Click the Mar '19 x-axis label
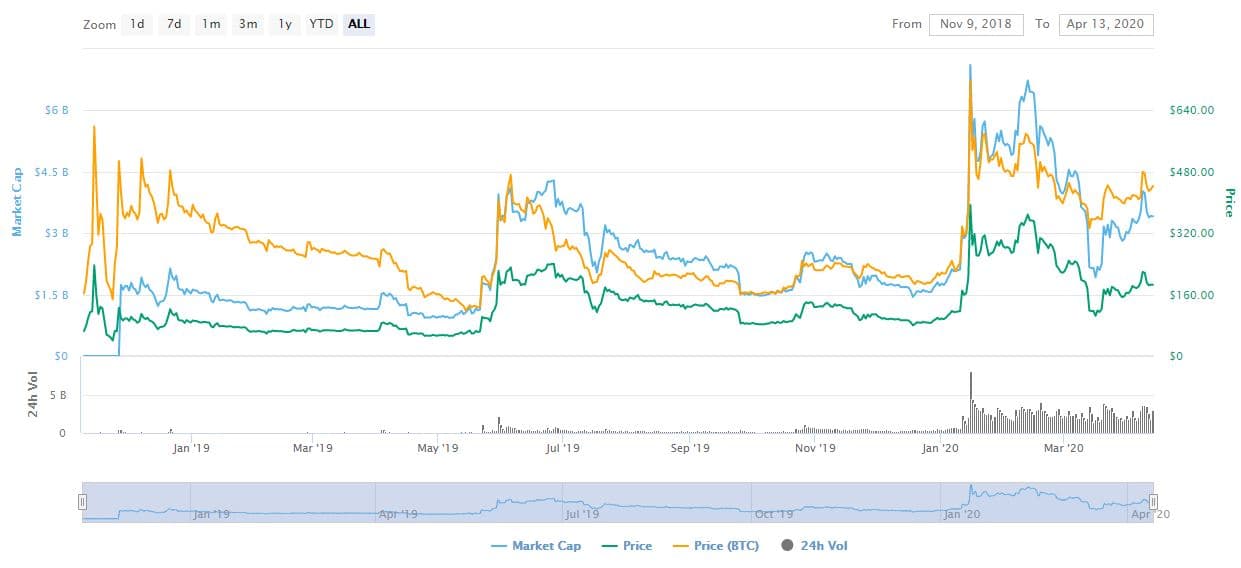Screen dimensions: 1241x568 [x=313, y=448]
